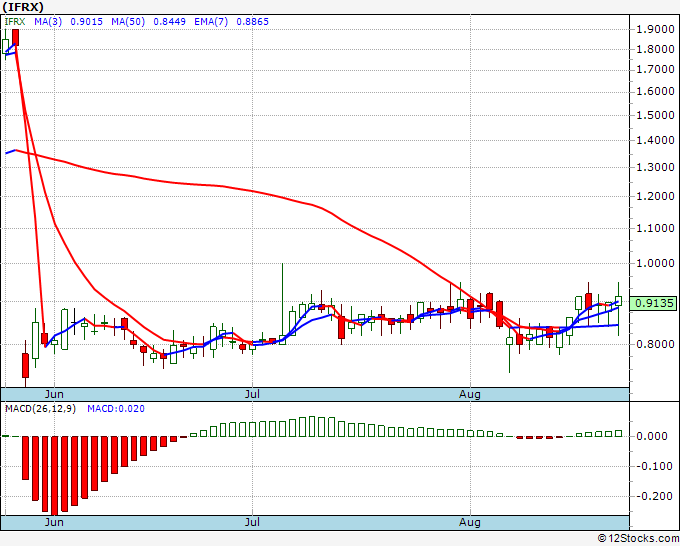Click the EMA(7) legend label
Image resolution: width=680 pixels, height=546 pixels.
[211, 22]
